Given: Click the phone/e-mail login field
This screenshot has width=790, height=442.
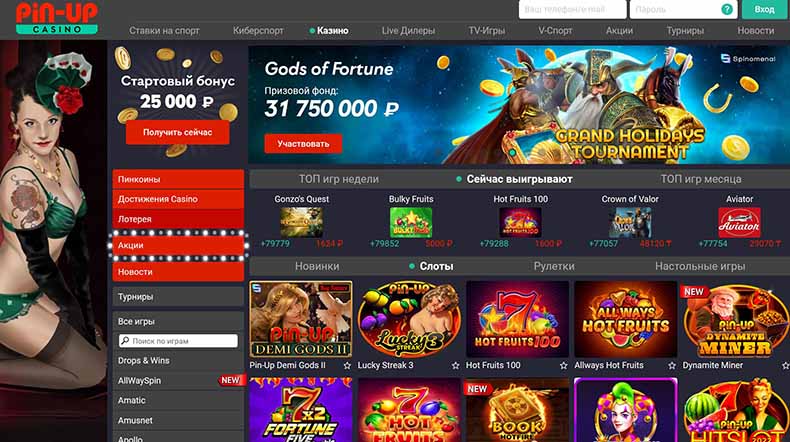Looking at the screenshot, I should tap(572, 9).
